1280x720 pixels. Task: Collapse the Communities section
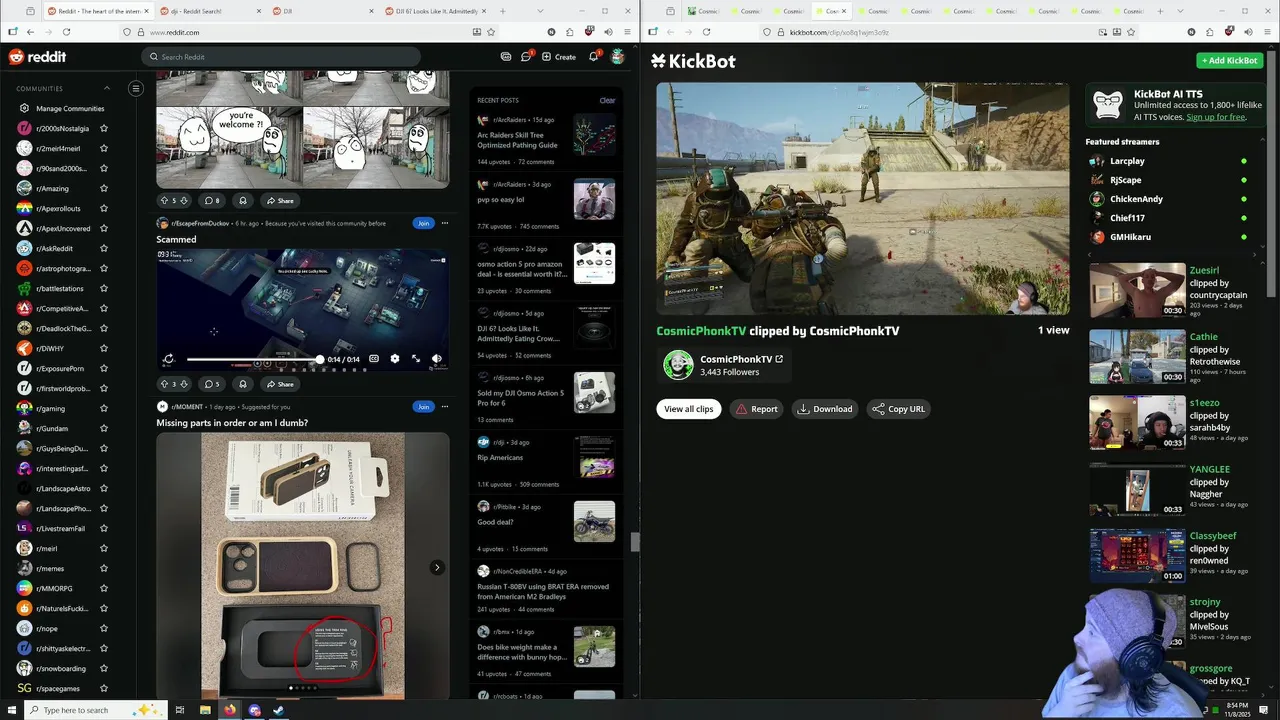[107, 88]
